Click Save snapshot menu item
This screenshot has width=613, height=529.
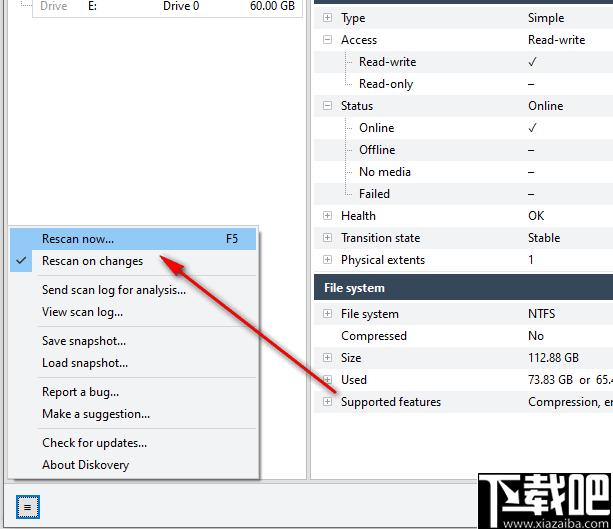(x=133, y=341)
